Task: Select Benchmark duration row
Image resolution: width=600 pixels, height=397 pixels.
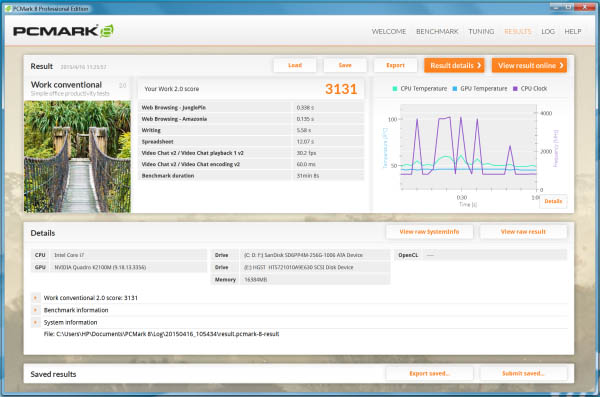Action: (x=251, y=176)
